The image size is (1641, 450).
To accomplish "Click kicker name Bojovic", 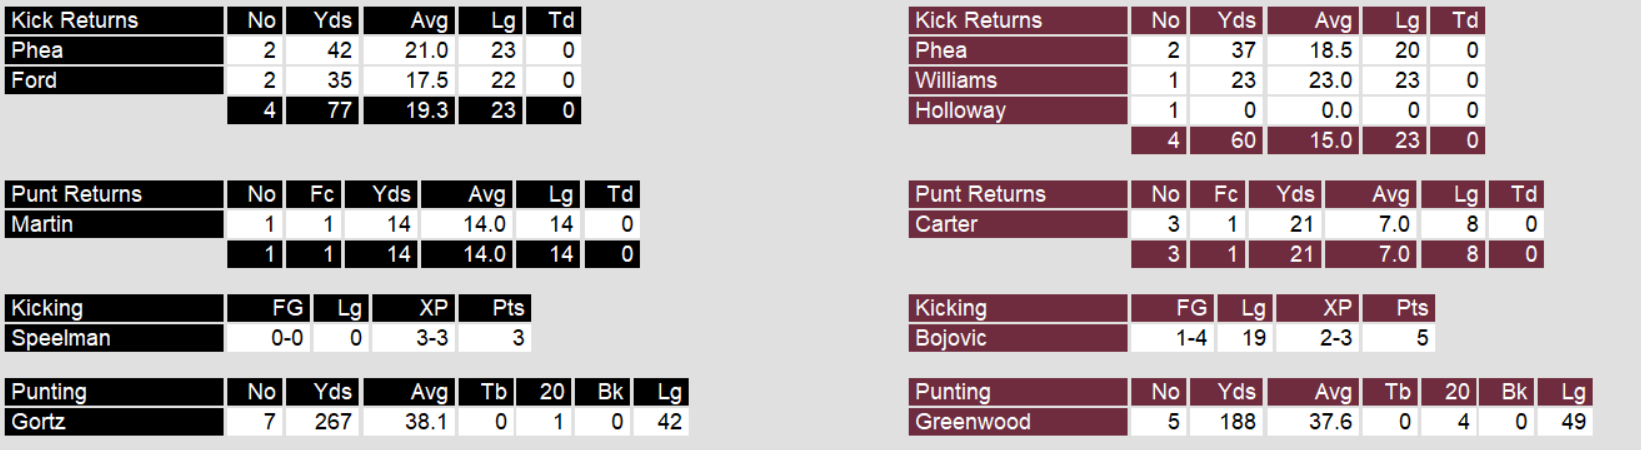I will click(1018, 338).
